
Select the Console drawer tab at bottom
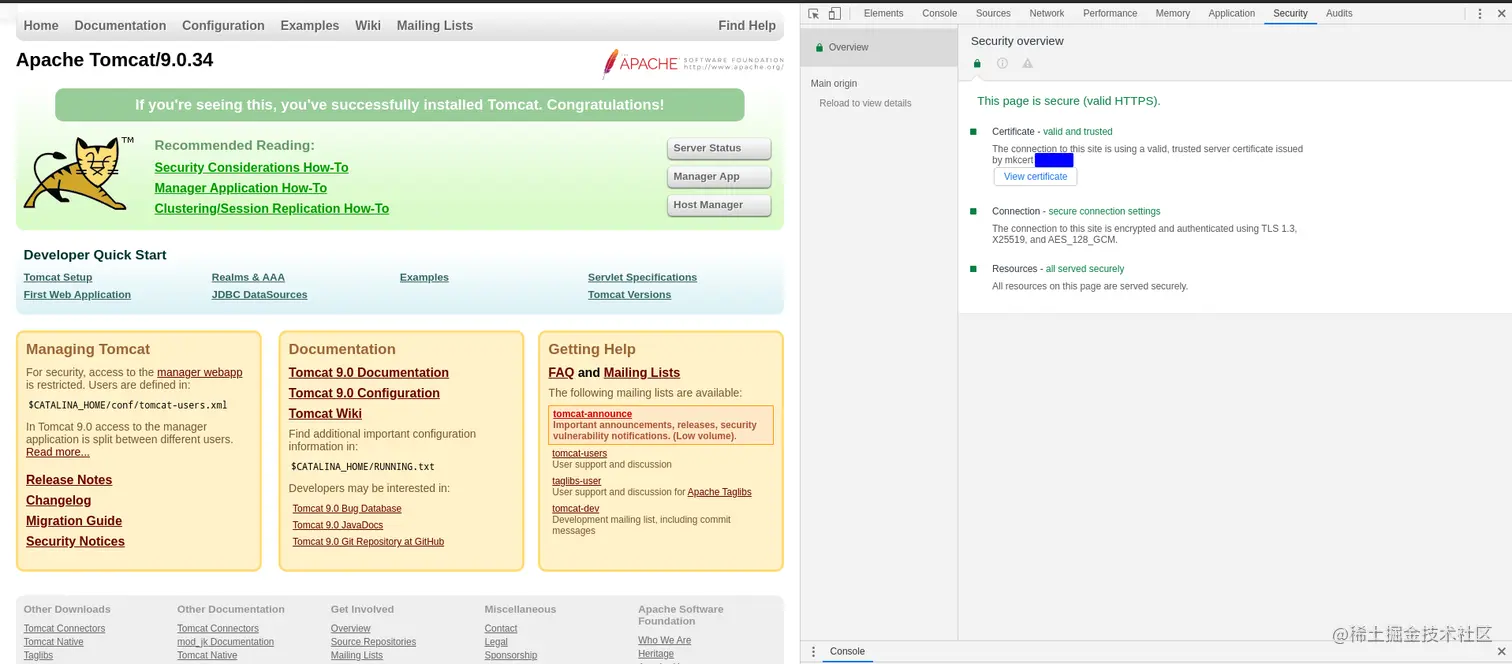(x=847, y=651)
